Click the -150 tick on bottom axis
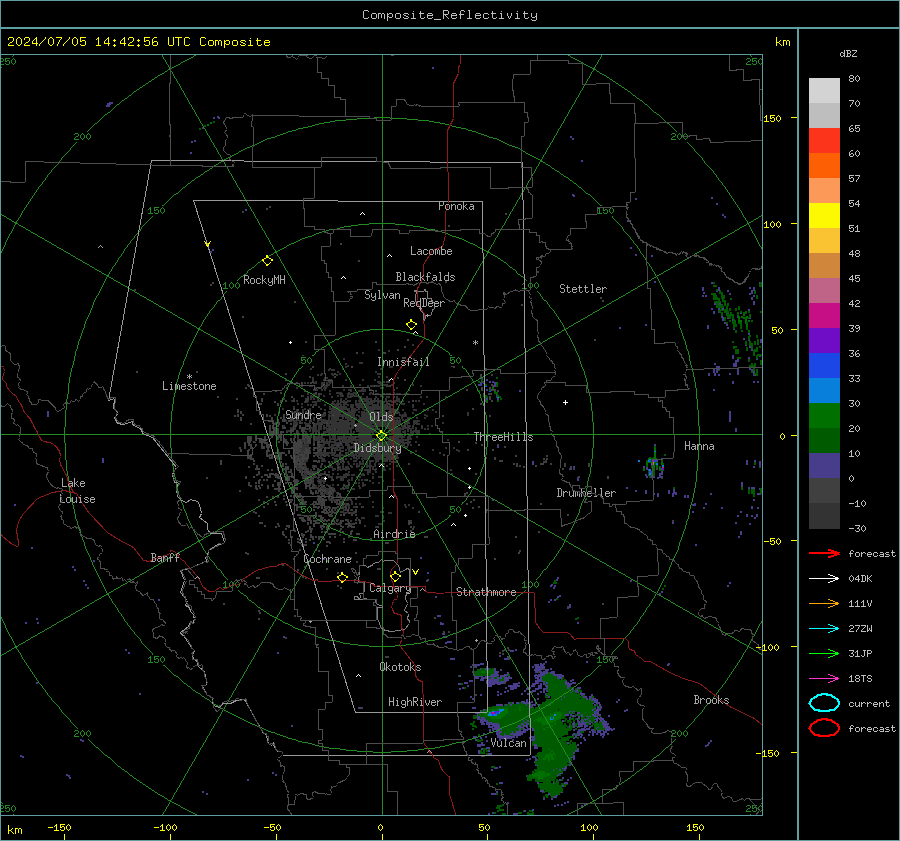The width and height of the screenshot is (900, 841). [x=59, y=827]
